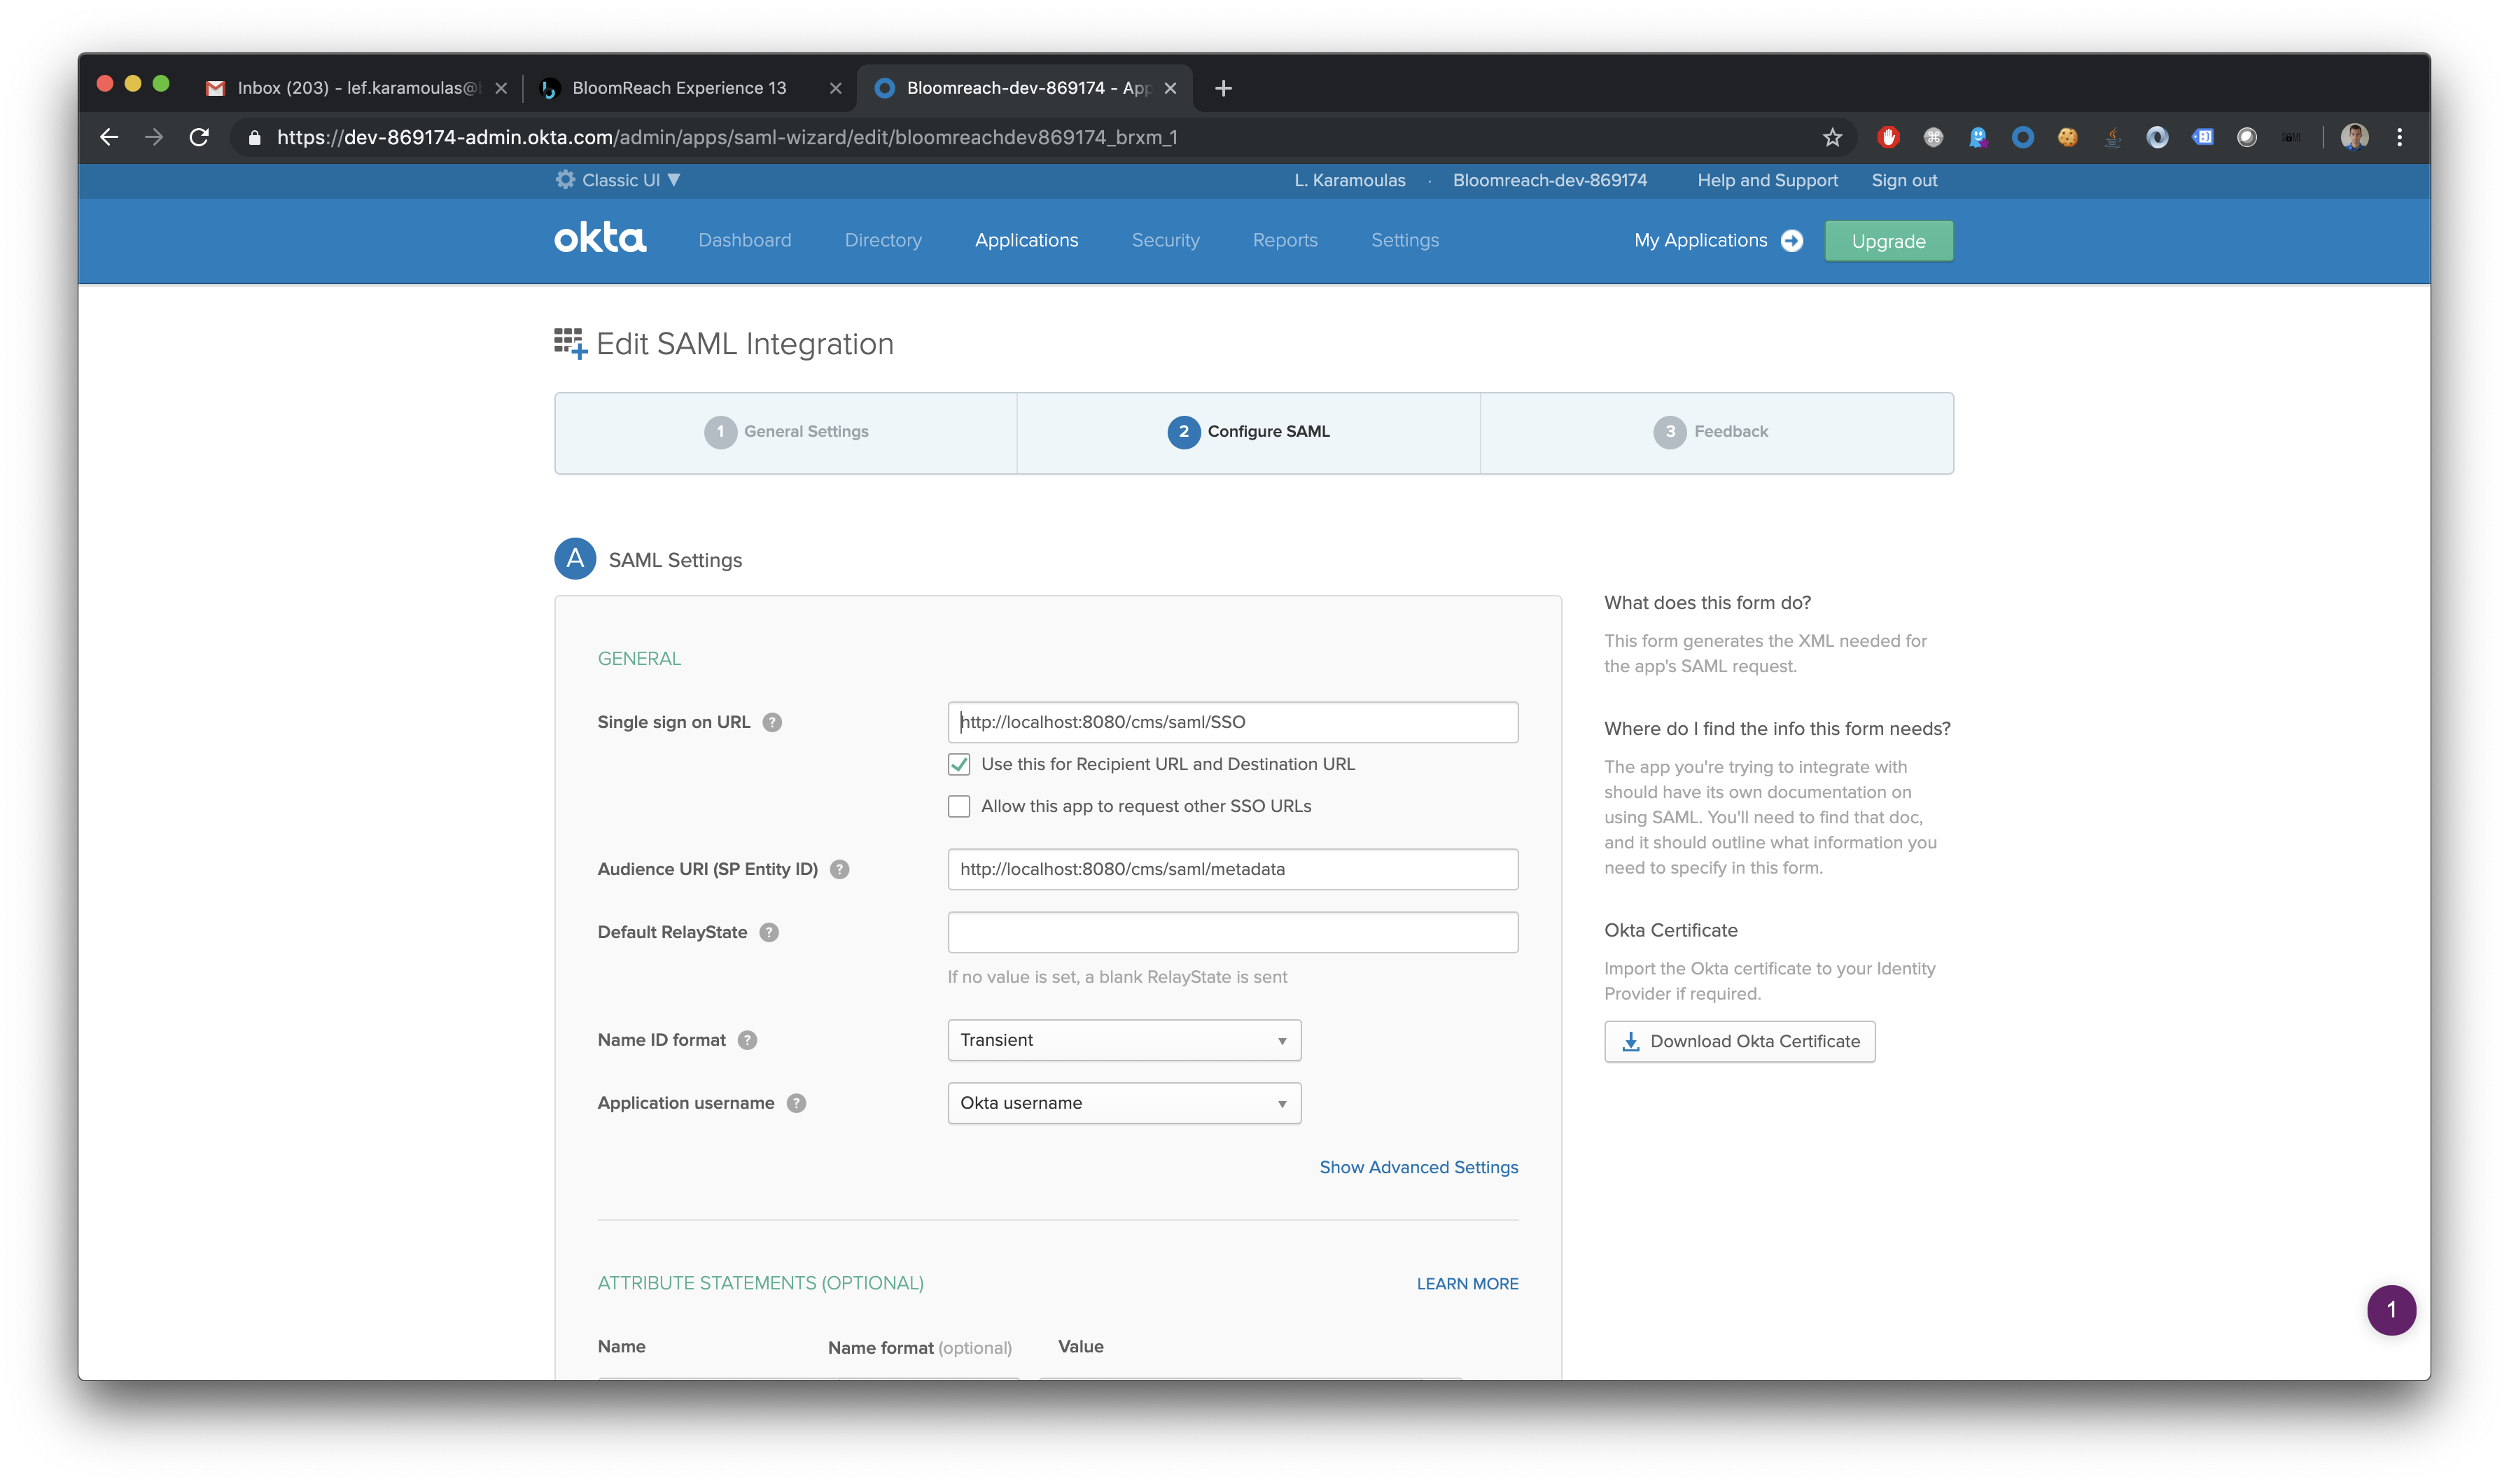The height and width of the screenshot is (1484, 2509).
Task: Click help icon next to Default RelayState
Action: coord(769,932)
